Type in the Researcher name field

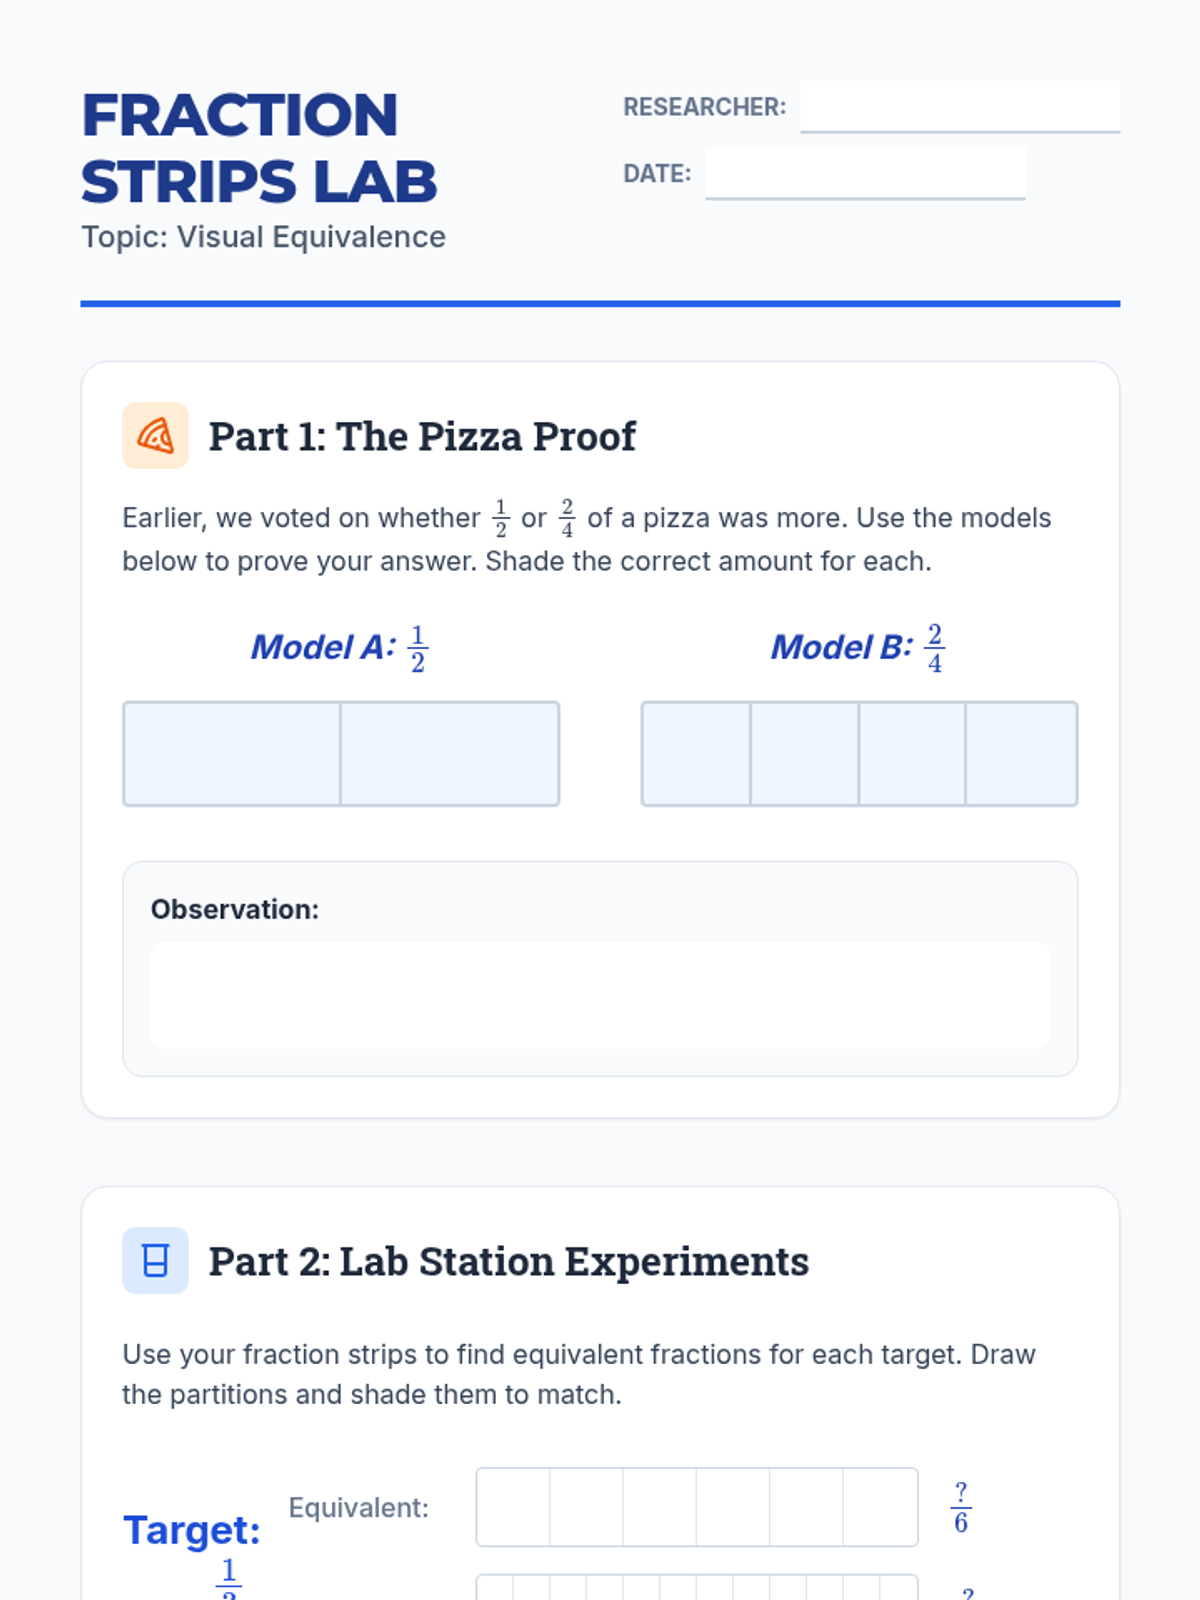(959, 106)
